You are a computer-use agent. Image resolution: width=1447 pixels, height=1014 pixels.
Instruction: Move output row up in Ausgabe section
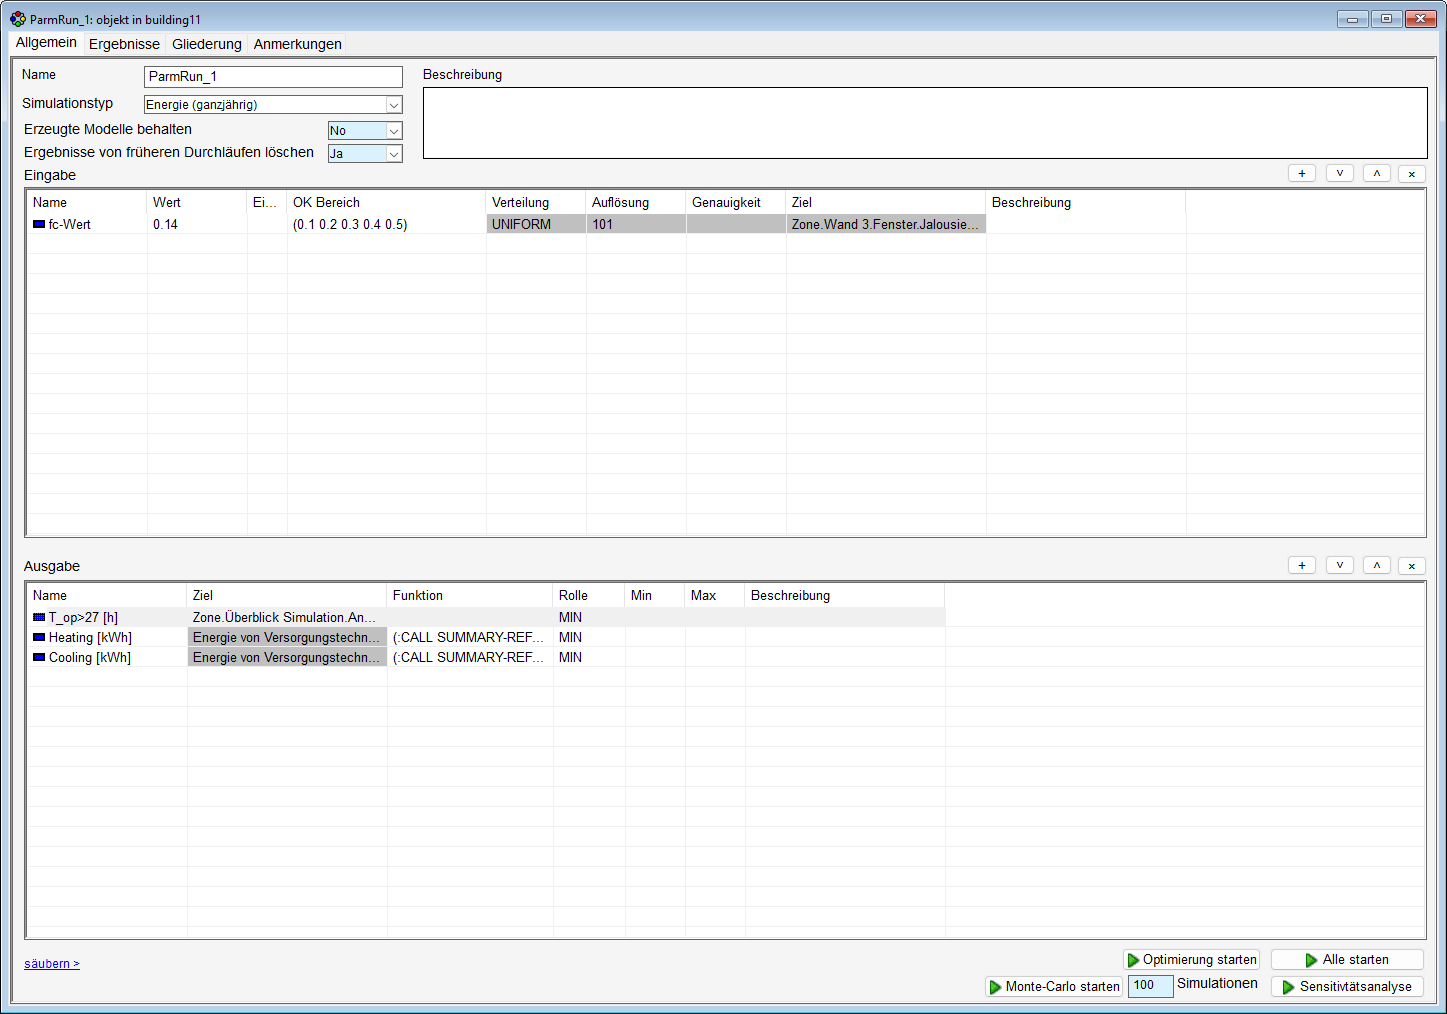point(1376,566)
